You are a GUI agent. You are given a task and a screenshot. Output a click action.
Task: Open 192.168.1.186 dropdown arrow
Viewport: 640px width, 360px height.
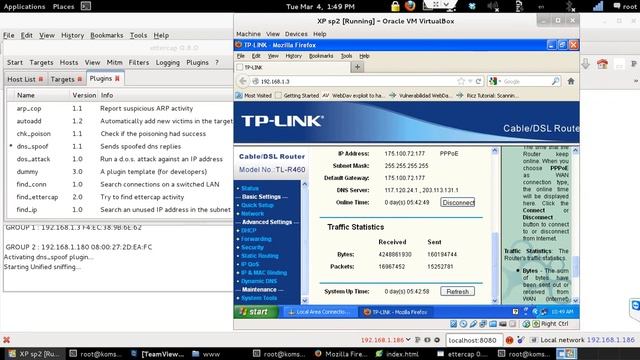(x=408, y=340)
